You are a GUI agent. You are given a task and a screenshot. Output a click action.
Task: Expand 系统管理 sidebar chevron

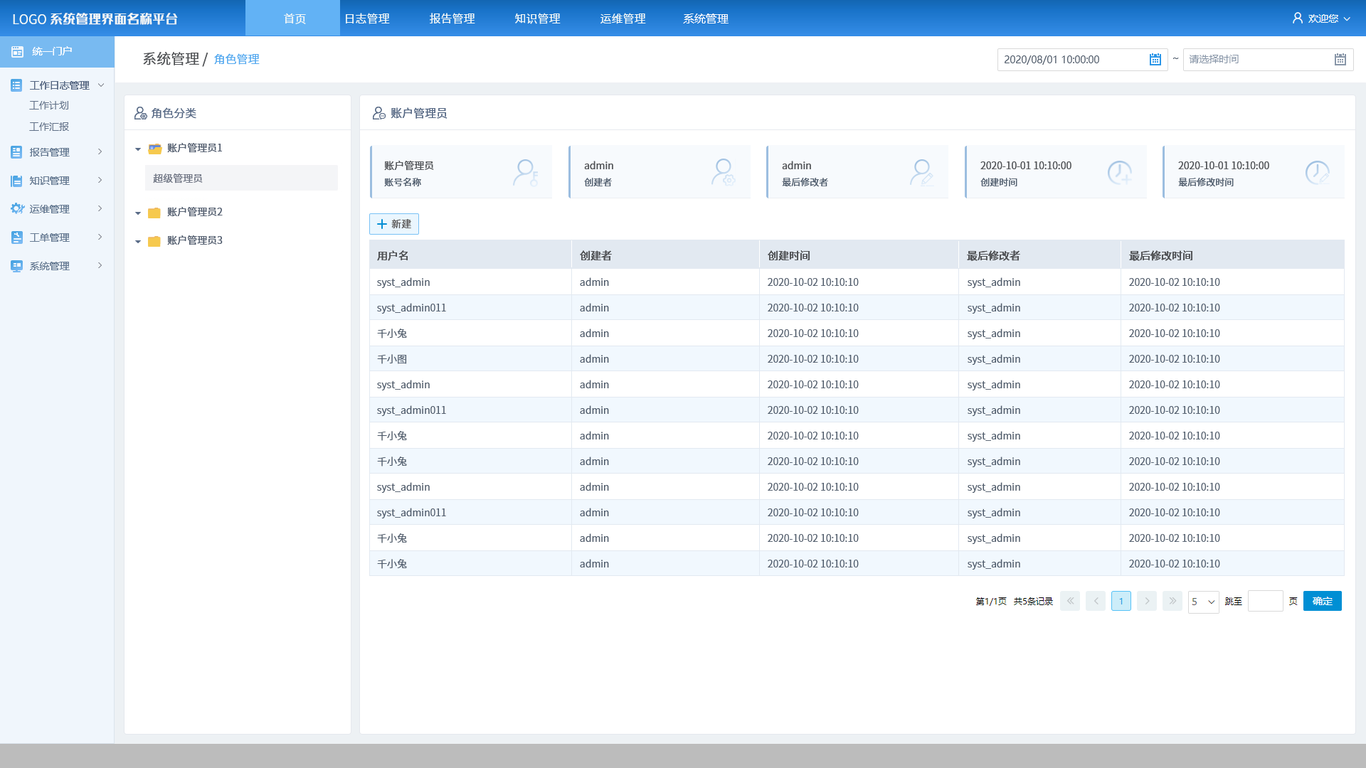[x=100, y=266]
